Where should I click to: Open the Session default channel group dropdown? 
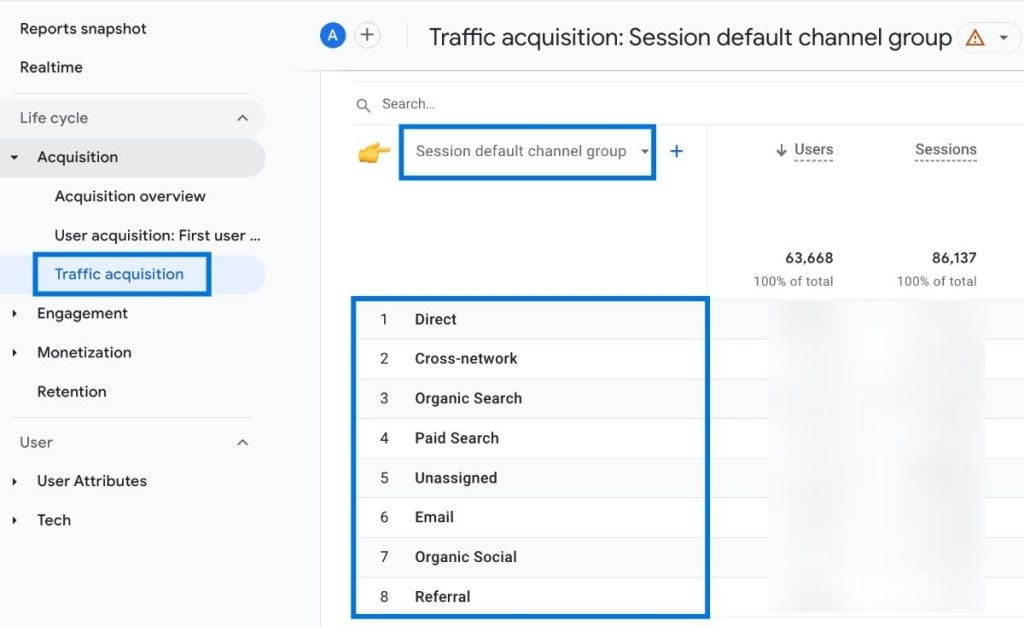point(527,152)
